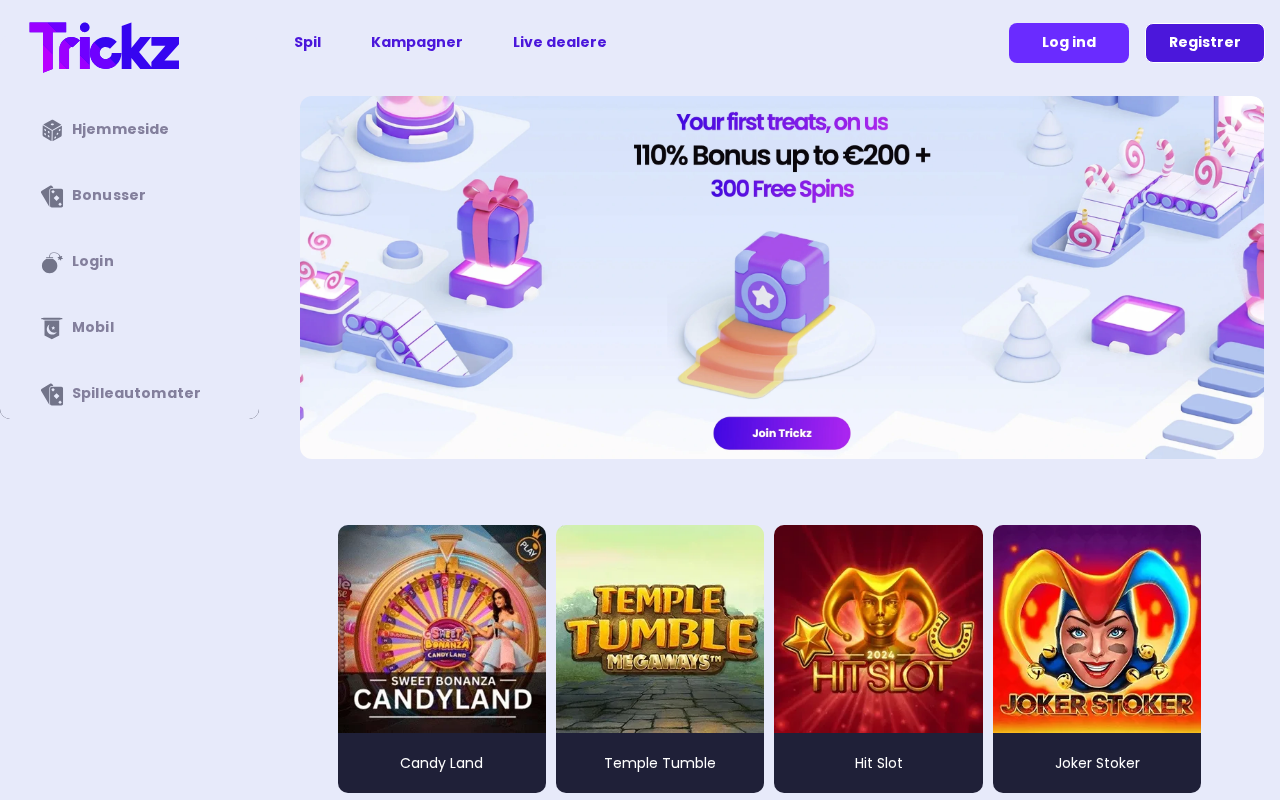The image size is (1280, 800).
Task: Open the Hjemmeside sidebar link
Action: [x=120, y=129]
